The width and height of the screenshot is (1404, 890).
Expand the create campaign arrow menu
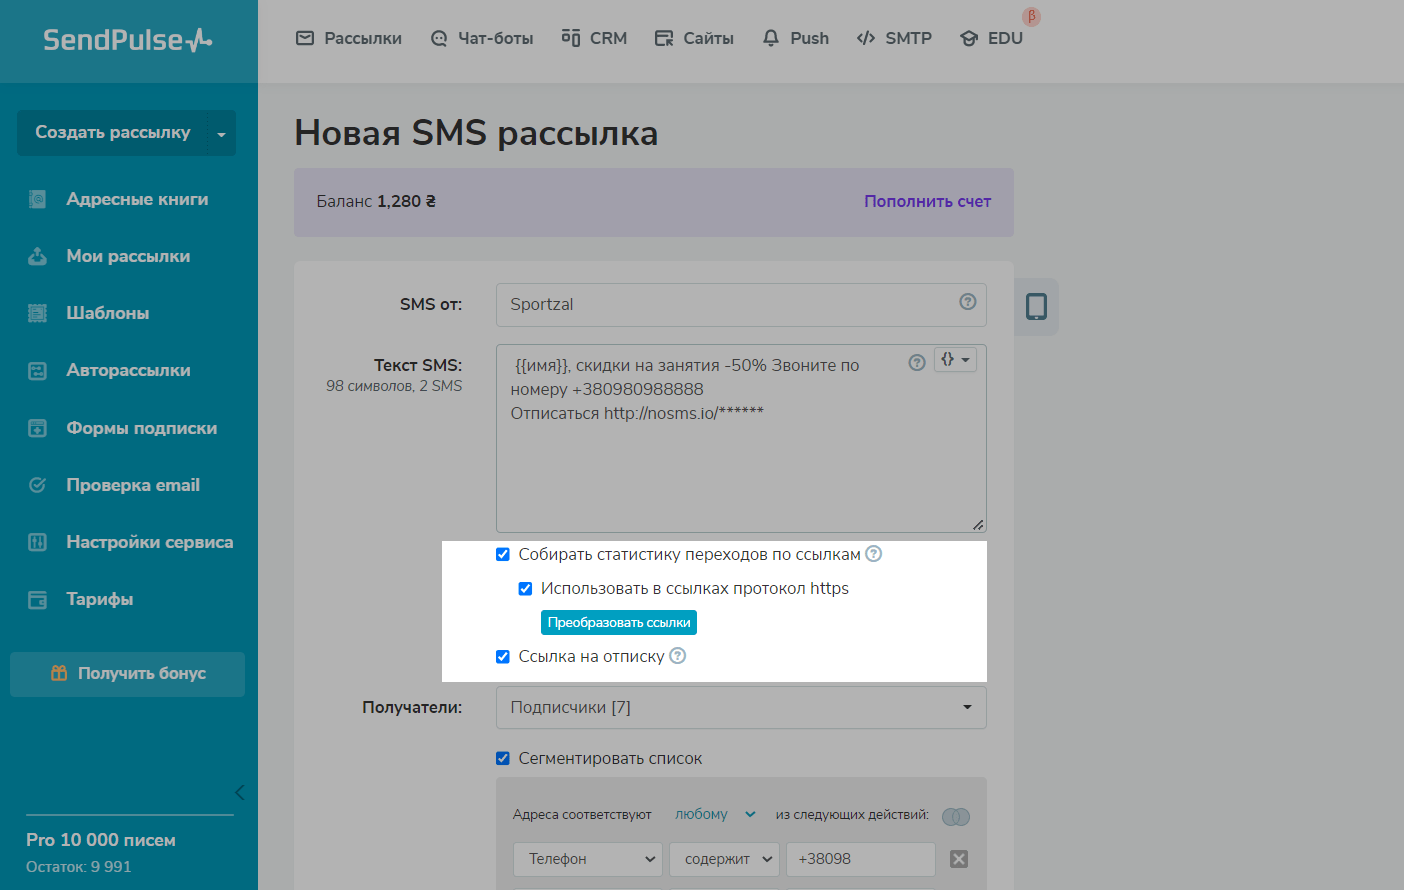221,133
